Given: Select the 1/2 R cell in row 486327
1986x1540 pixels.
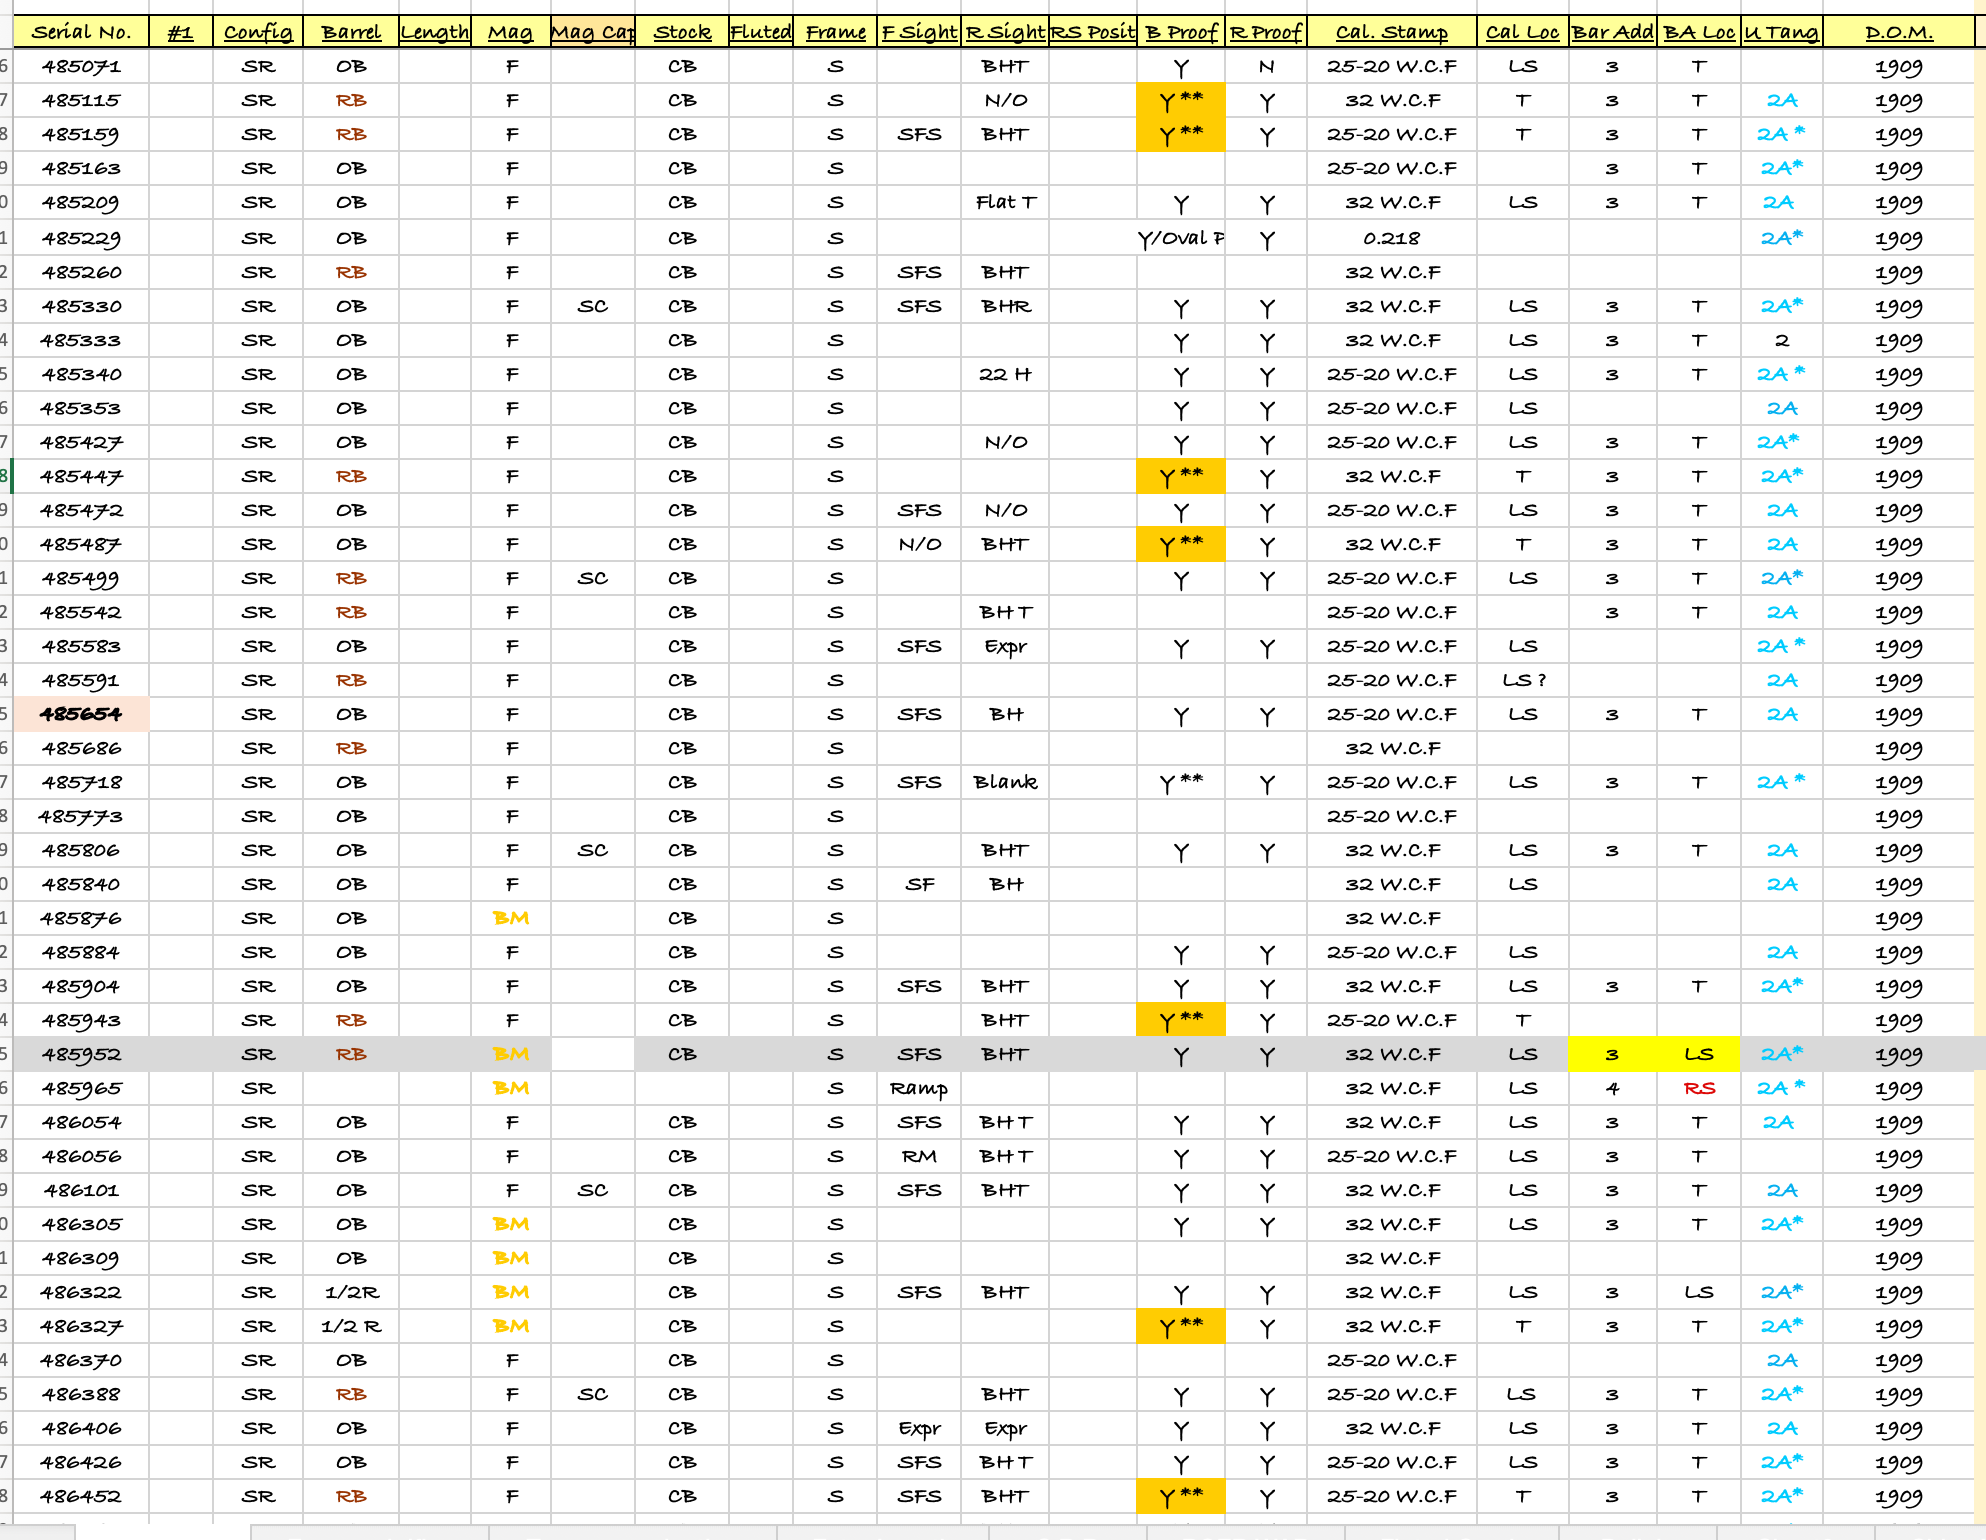Looking at the screenshot, I should click(351, 1326).
